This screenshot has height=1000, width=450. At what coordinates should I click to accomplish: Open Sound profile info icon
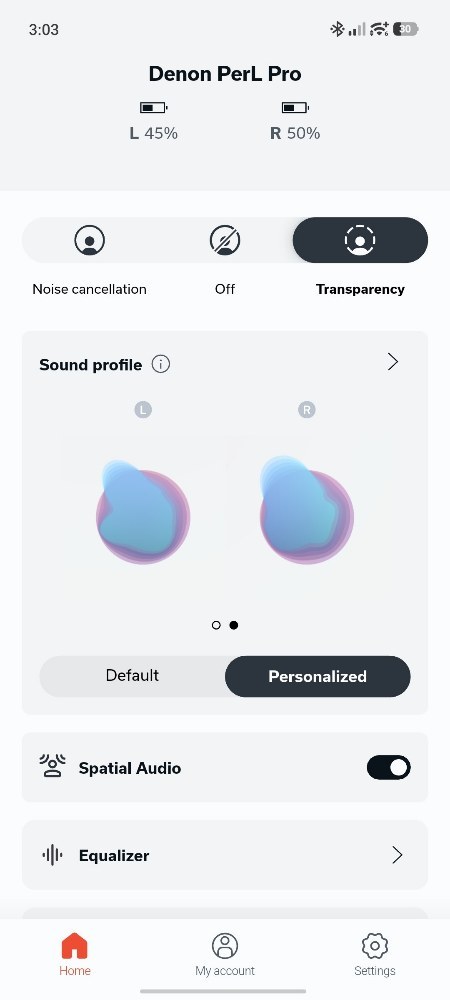(161, 364)
